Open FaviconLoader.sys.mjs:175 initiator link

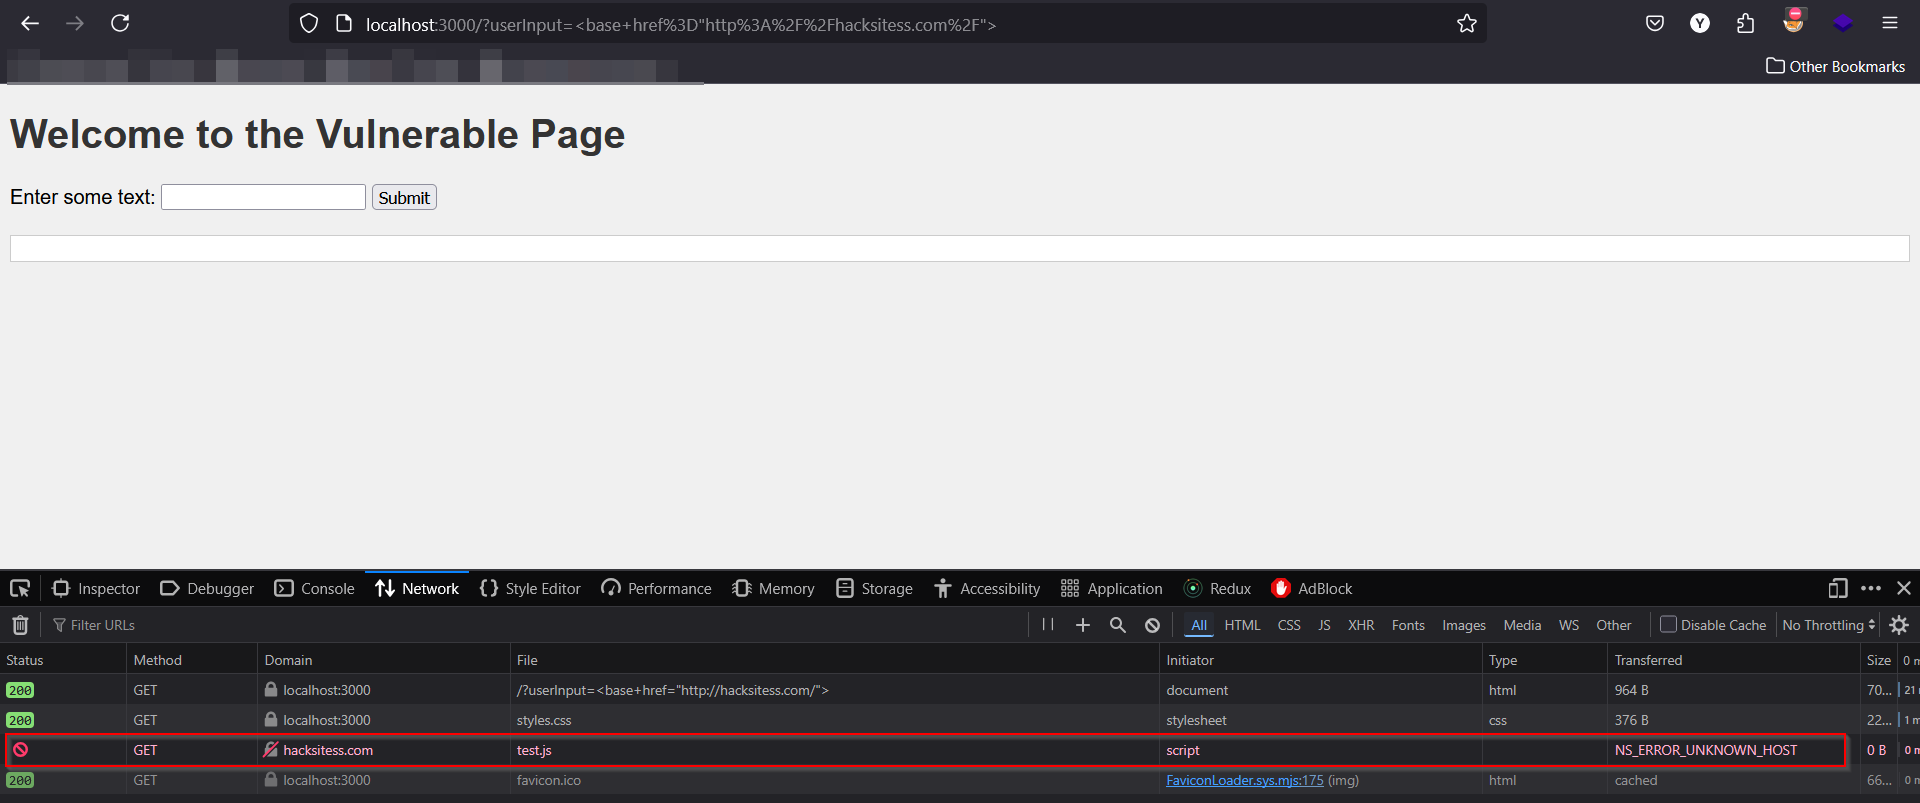coord(1245,780)
